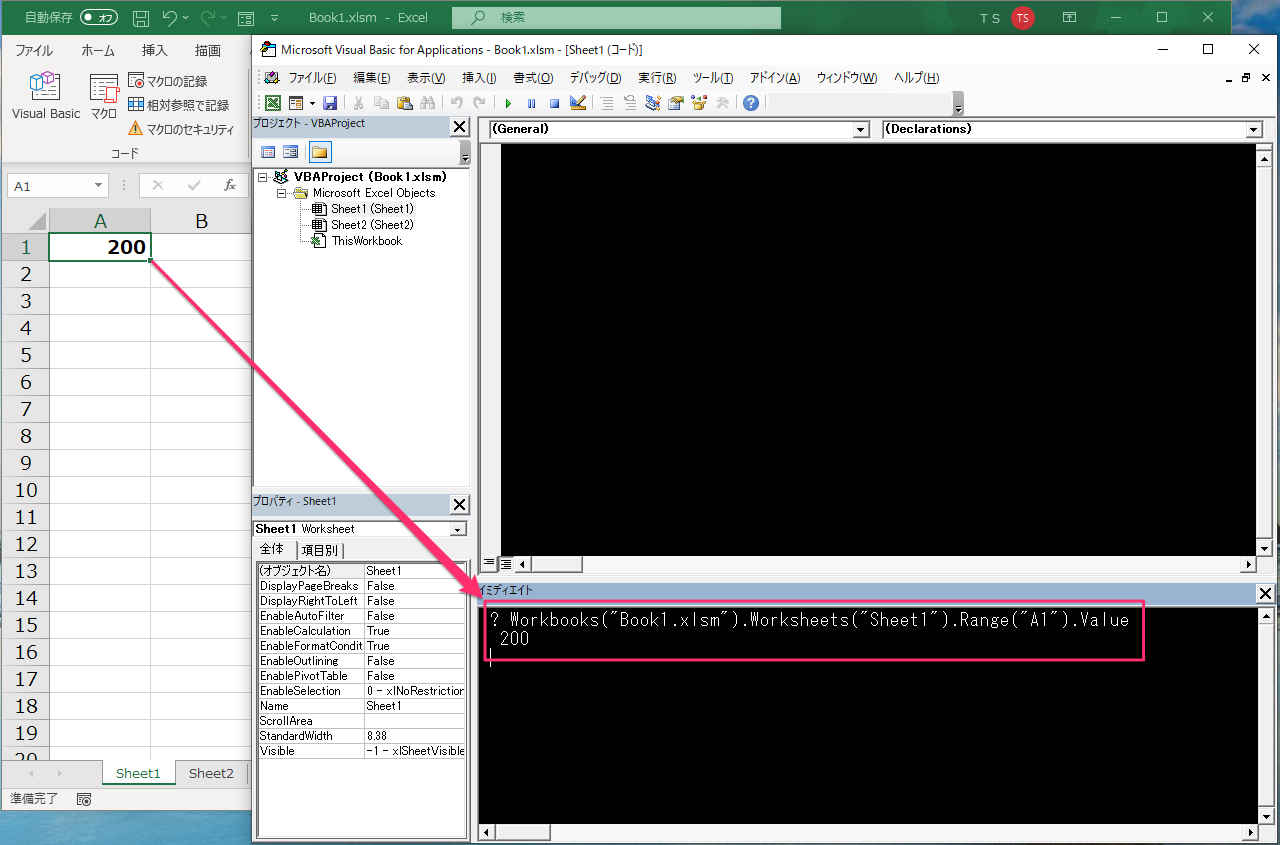Select ThisWorkbook in the project tree
The height and width of the screenshot is (845, 1280).
[x=366, y=241]
